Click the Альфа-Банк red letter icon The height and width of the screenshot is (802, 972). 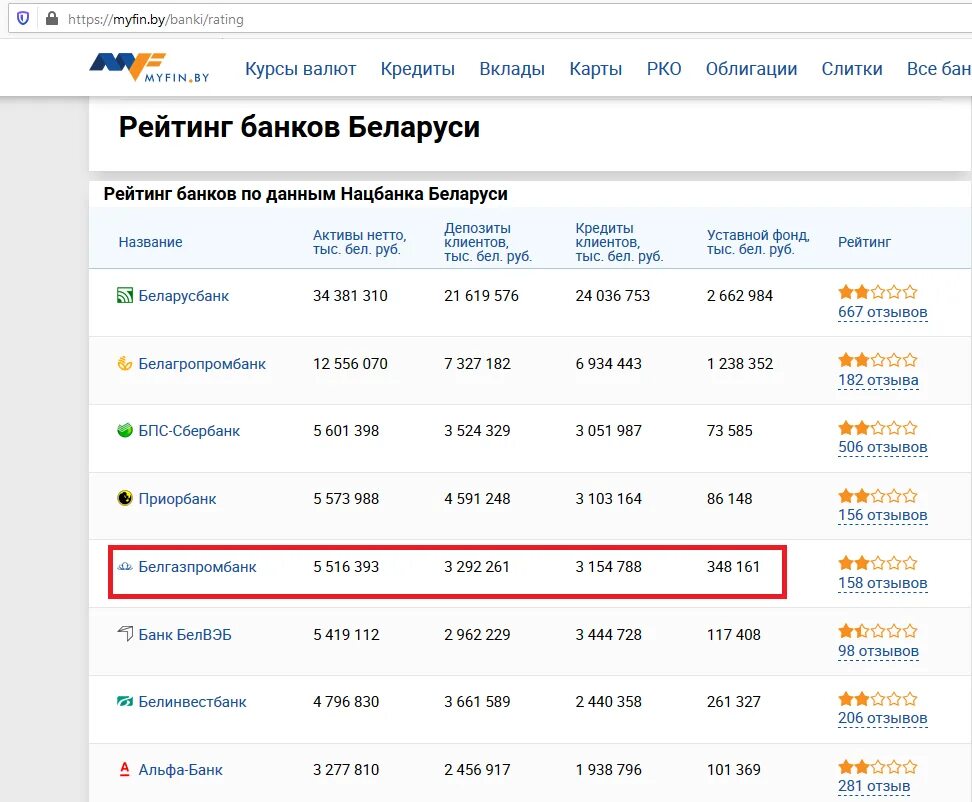(x=125, y=770)
